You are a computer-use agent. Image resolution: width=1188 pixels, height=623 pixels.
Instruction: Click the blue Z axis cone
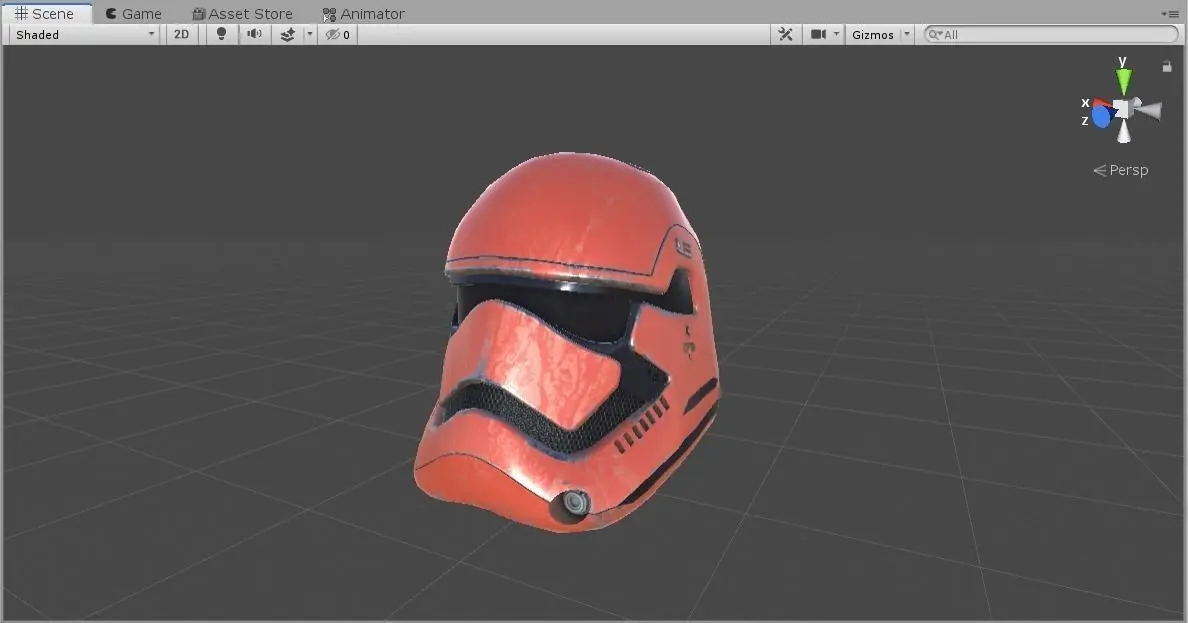tap(1102, 117)
